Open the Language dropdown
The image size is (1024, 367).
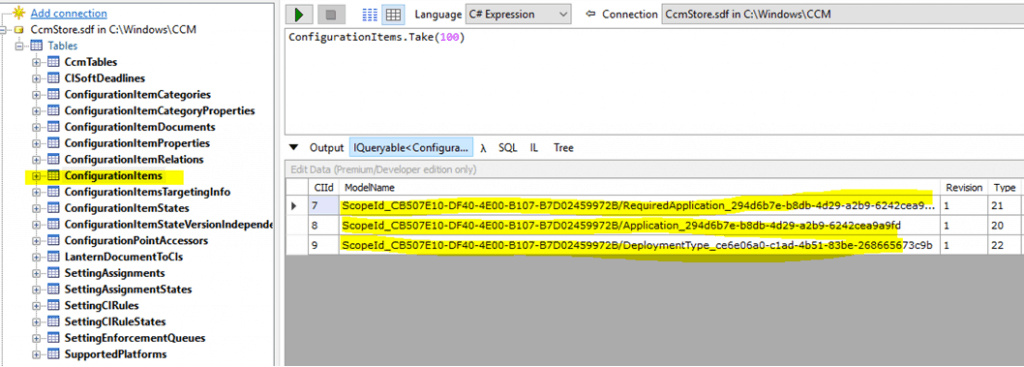click(518, 14)
